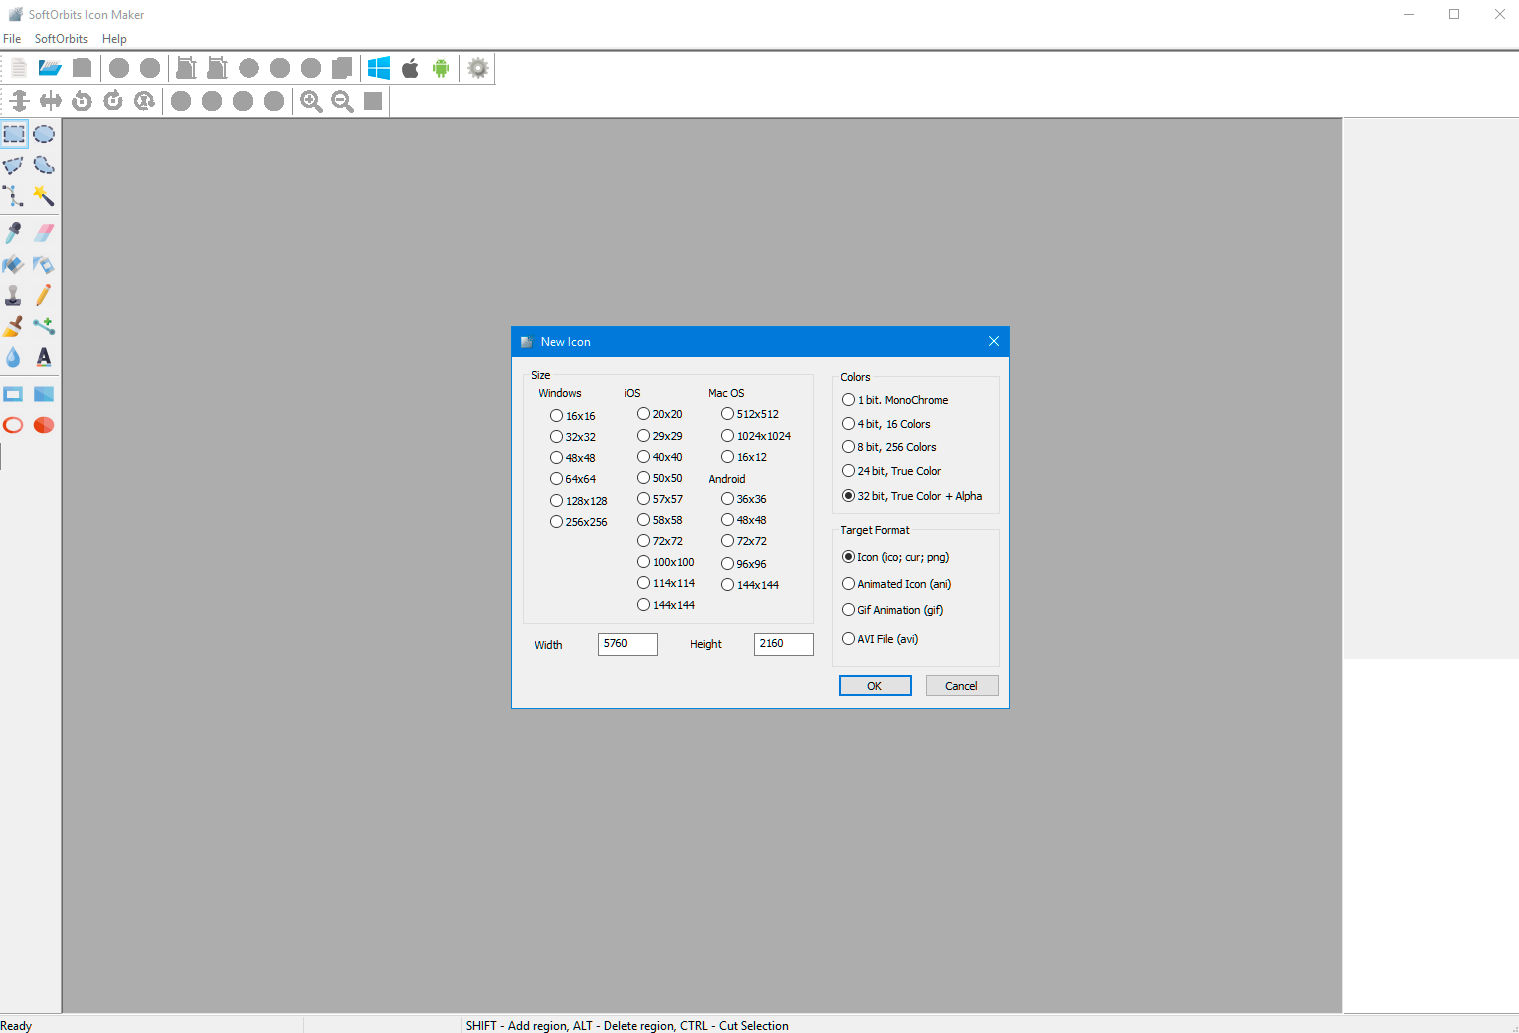Viewport: 1519px width, 1033px height.
Task: Select the Android 36x36 size
Action: 744,499
